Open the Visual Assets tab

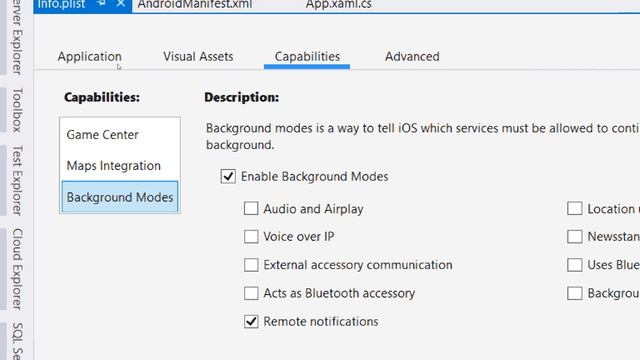(198, 56)
